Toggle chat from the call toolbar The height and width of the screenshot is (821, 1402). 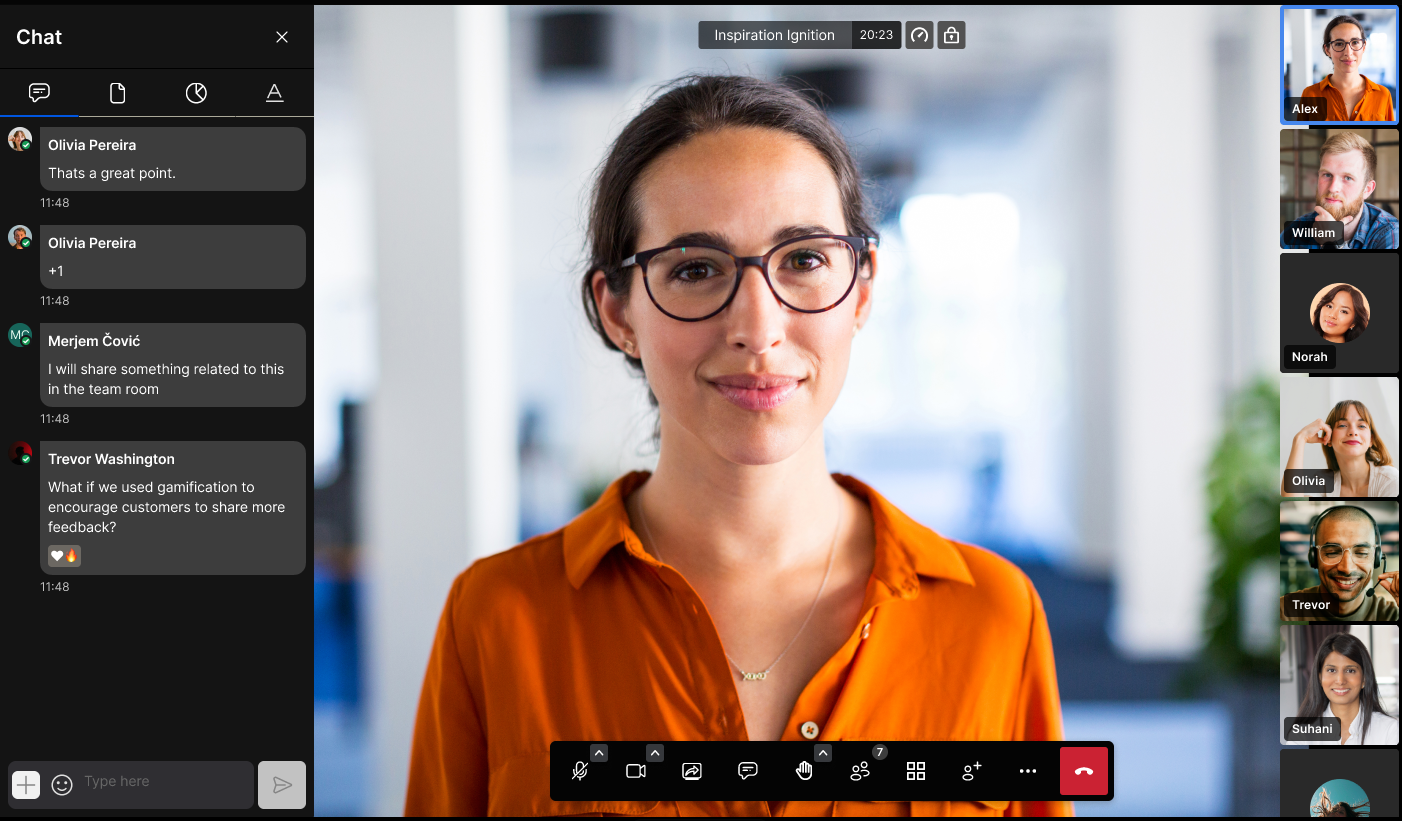click(x=748, y=771)
